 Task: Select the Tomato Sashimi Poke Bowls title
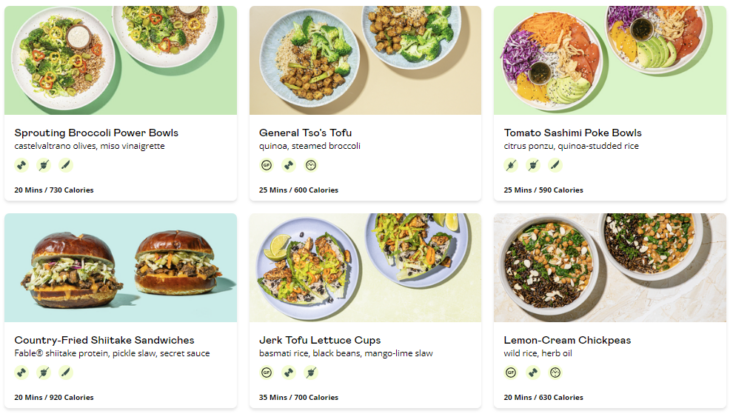pyautogui.click(x=572, y=133)
